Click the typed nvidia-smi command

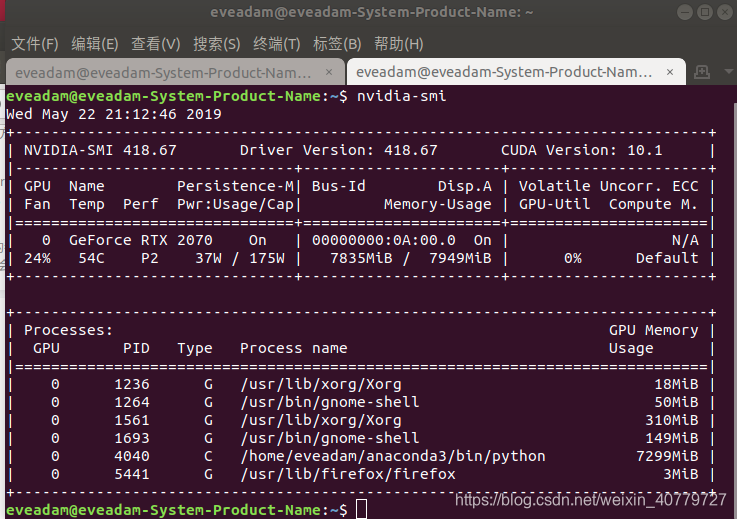(401, 96)
